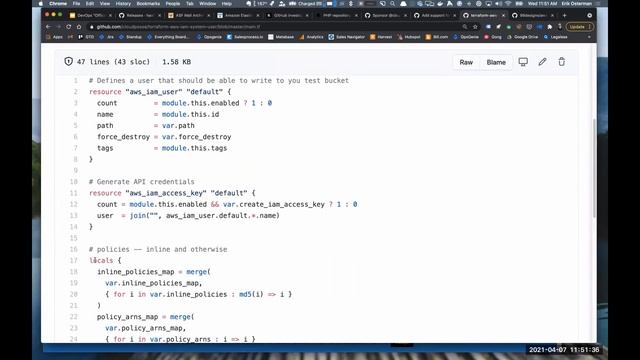
Task: Go back with browser back arrow
Action: pos(49,27)
